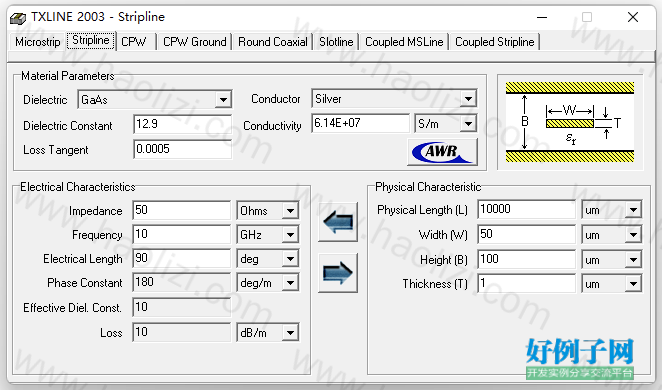
Task: Switch to the Microstrip tab
Action: click(38, 42)
